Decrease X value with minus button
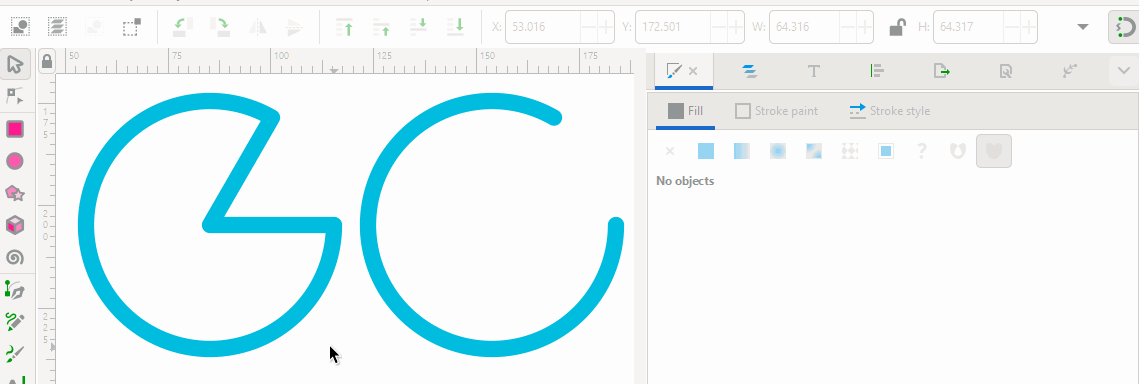The width and height of the screenshot is (1139, 384). (x=588, y=28)
